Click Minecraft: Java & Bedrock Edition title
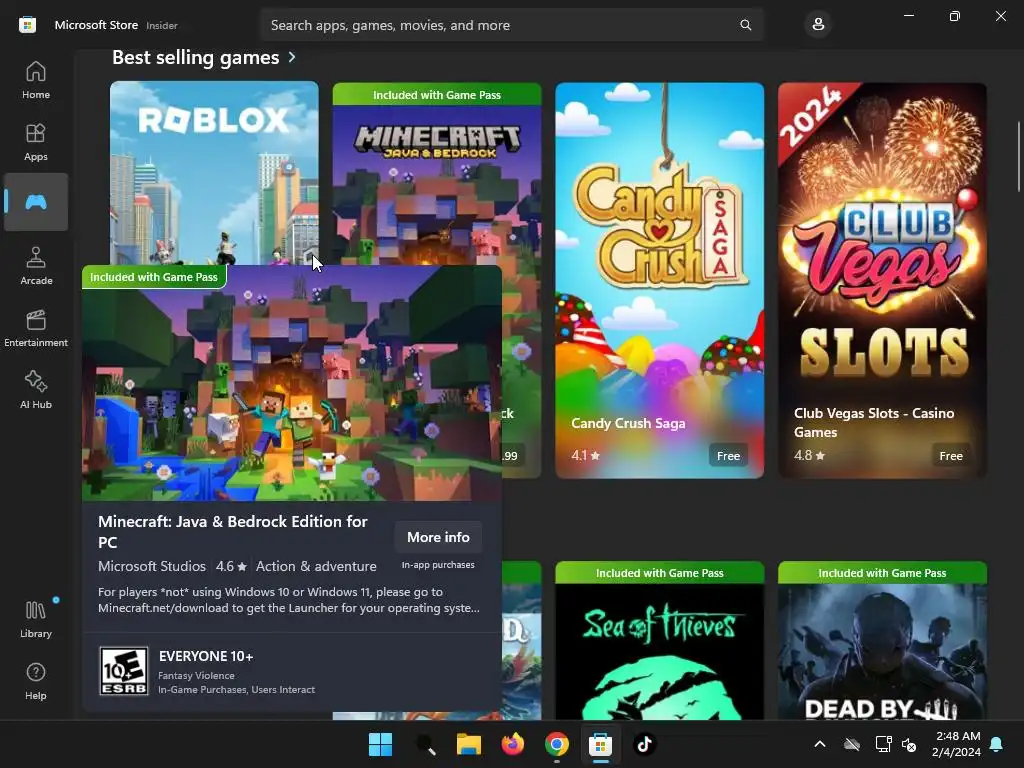The image size is (1024, 768). pyautogui.click(x=232, y=532)
